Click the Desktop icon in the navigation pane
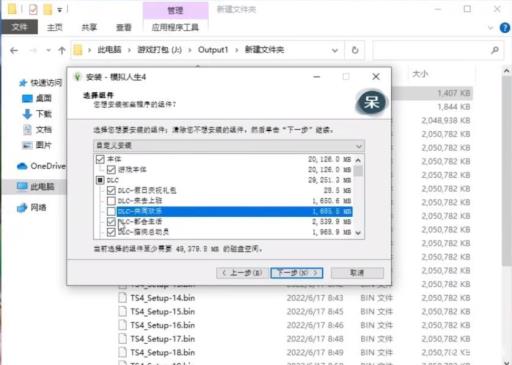512x365 pixels. tap(27, 98)
